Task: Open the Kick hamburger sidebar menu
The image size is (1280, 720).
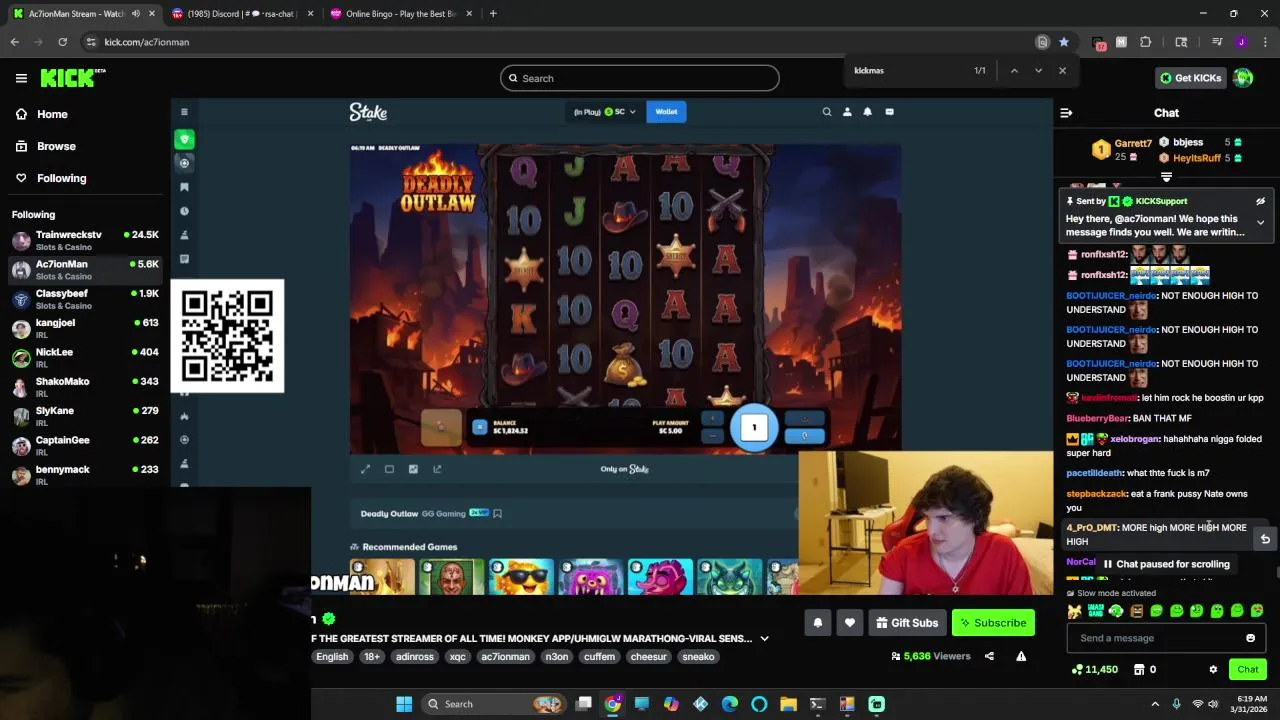Action: 21,78
